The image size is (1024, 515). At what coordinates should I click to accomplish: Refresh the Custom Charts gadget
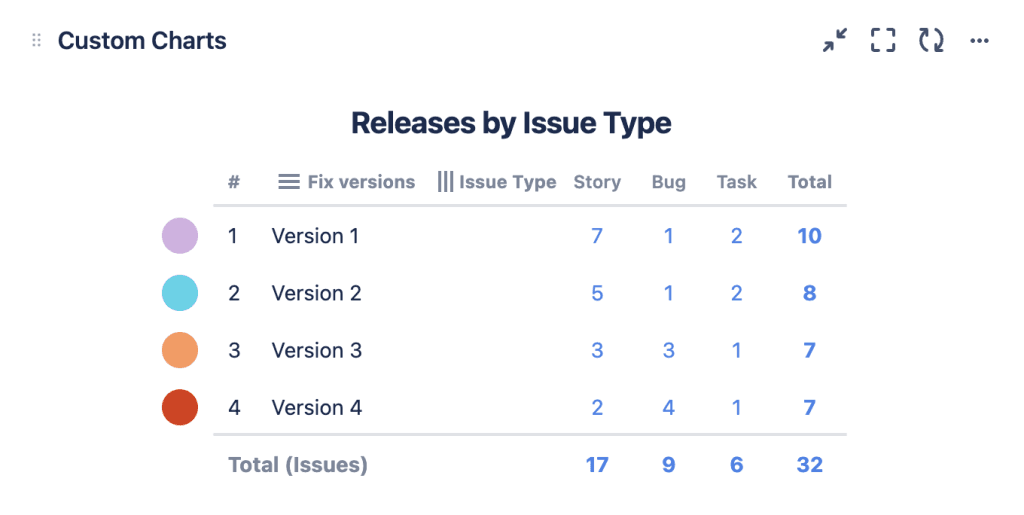point(931,41)
